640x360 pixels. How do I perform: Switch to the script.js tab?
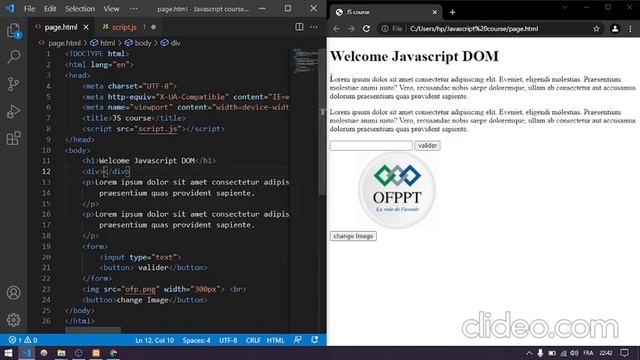click(124, 27)
